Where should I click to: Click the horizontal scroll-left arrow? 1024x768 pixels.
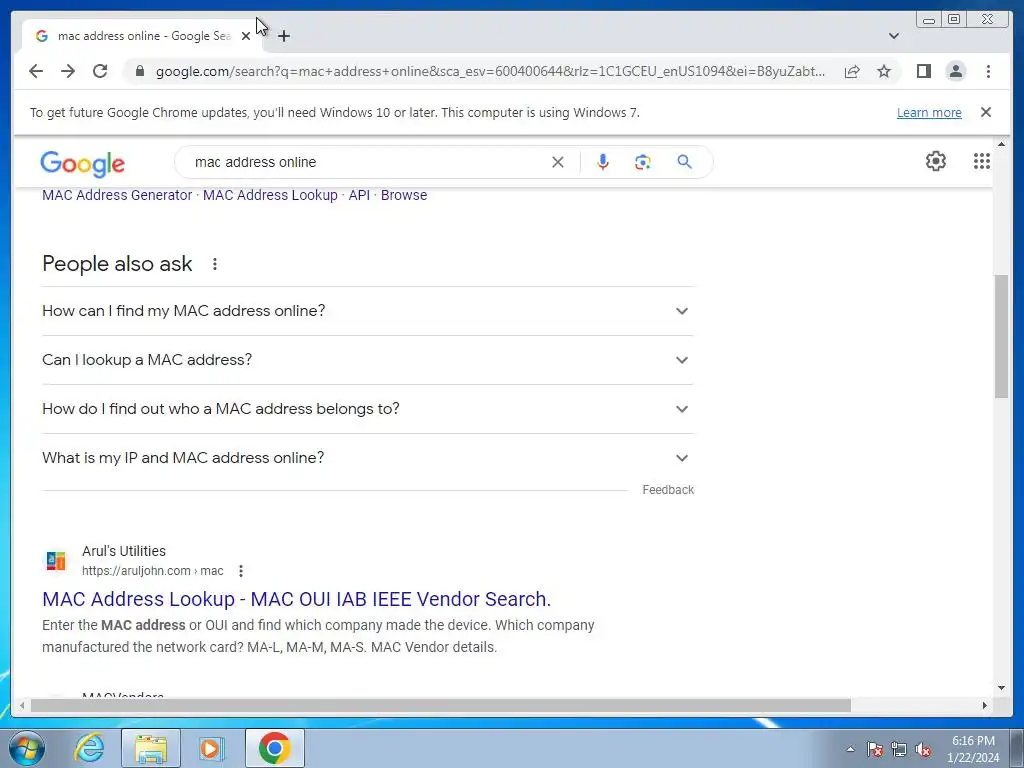[22, 705]
